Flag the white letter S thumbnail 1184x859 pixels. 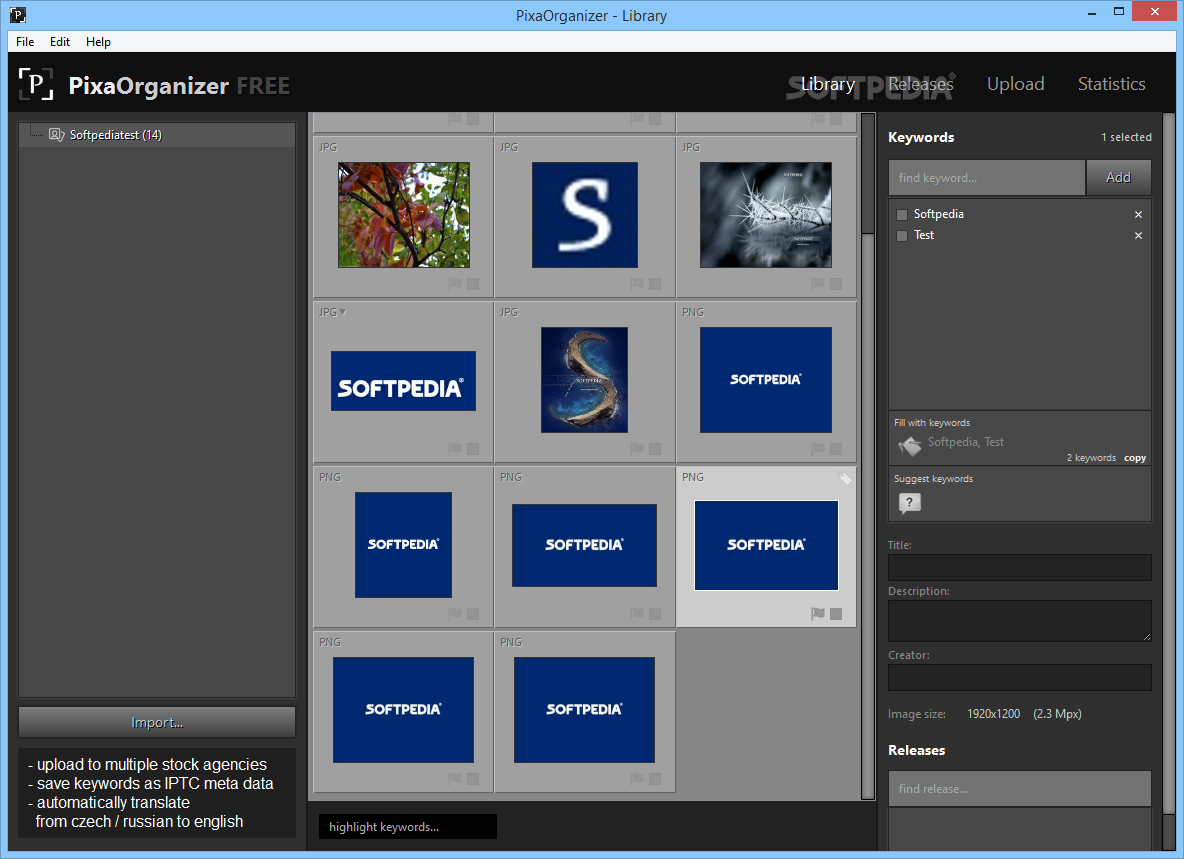[x=637, y=284]
